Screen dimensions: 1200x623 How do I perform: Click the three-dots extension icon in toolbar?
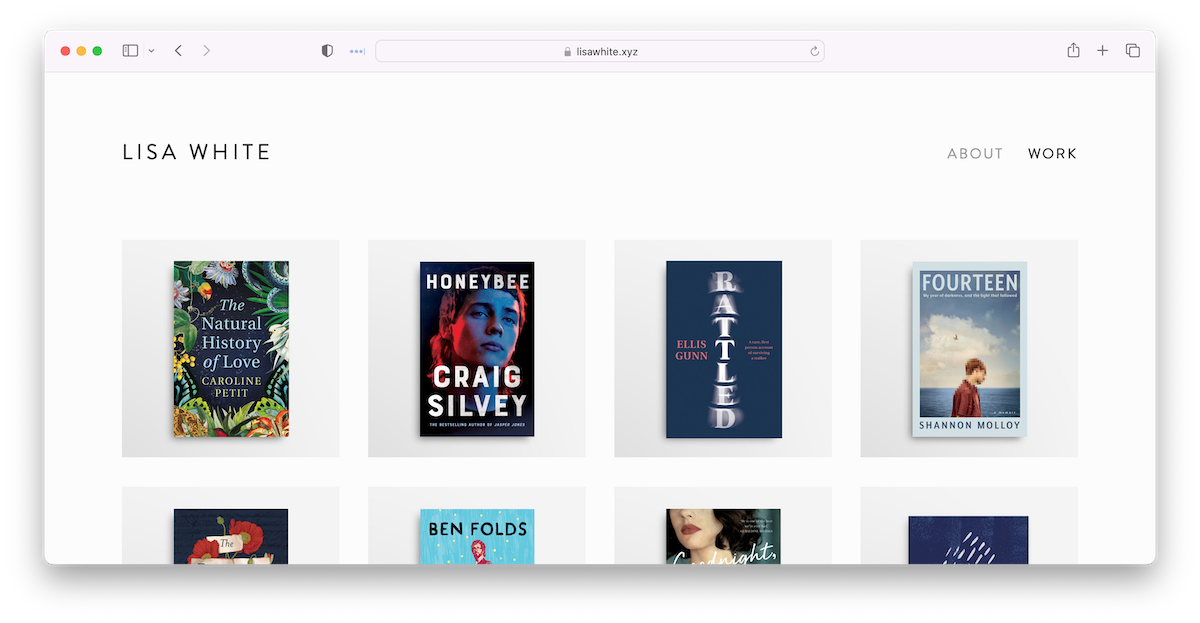point(357,51)
